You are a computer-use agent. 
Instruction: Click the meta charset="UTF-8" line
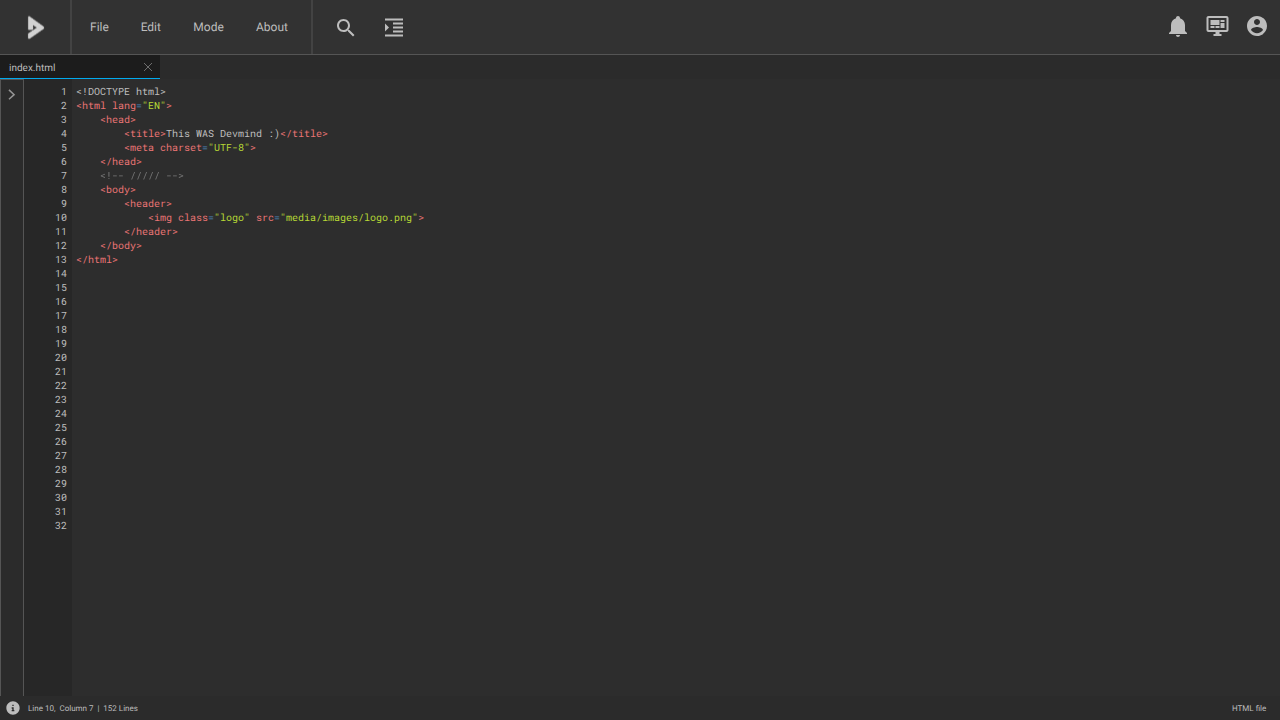pos(190,148)
